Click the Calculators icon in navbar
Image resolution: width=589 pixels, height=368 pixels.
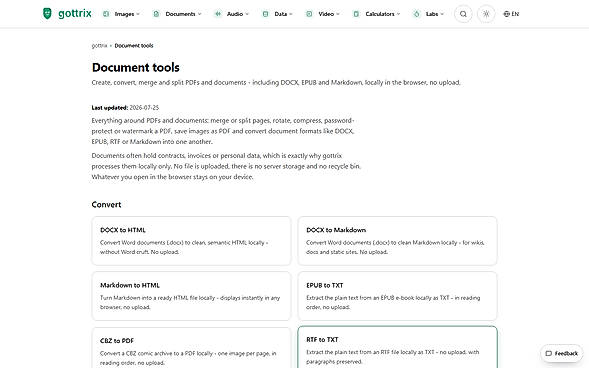[356, 14]
